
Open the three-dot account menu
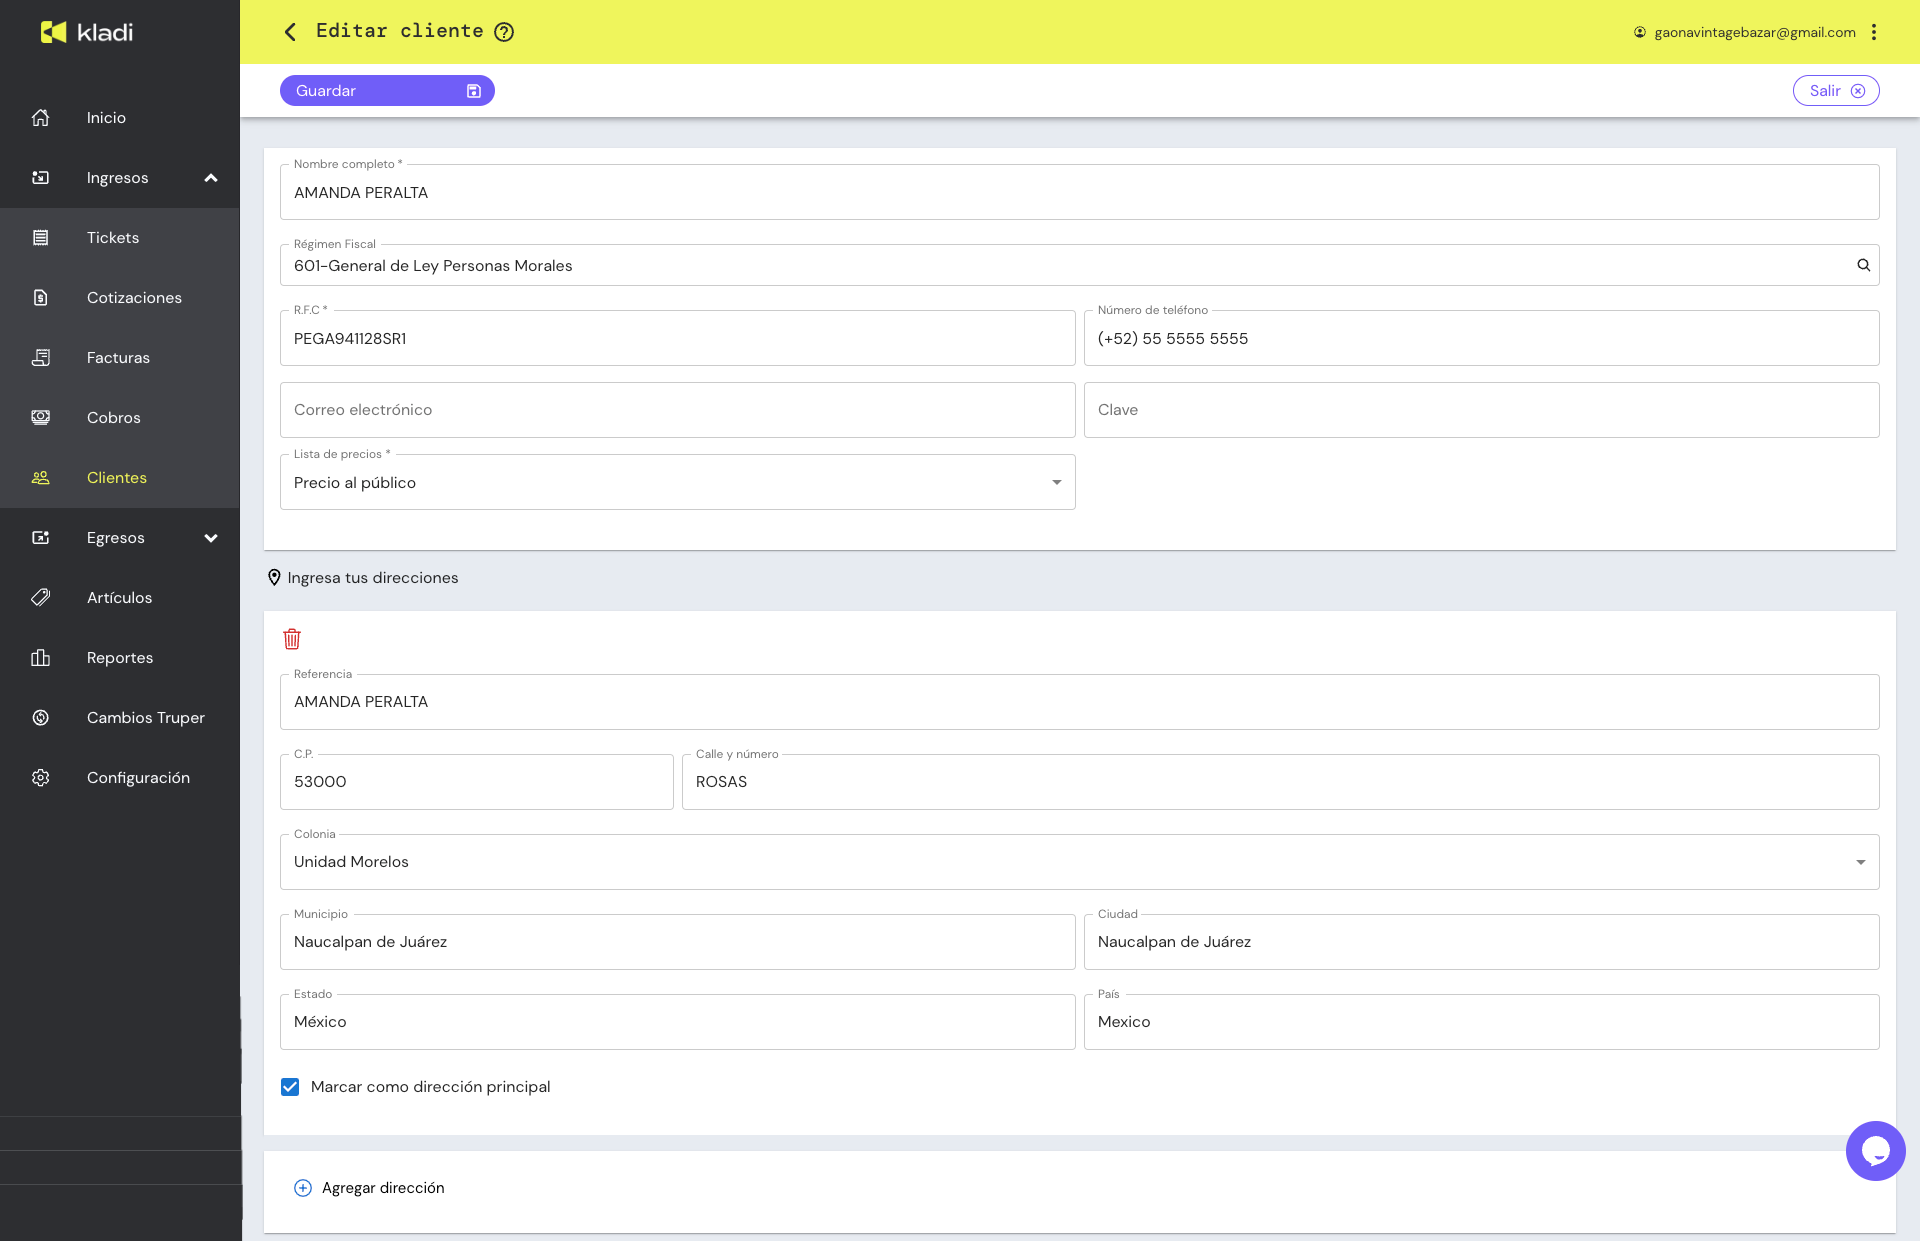point(1875,31)
